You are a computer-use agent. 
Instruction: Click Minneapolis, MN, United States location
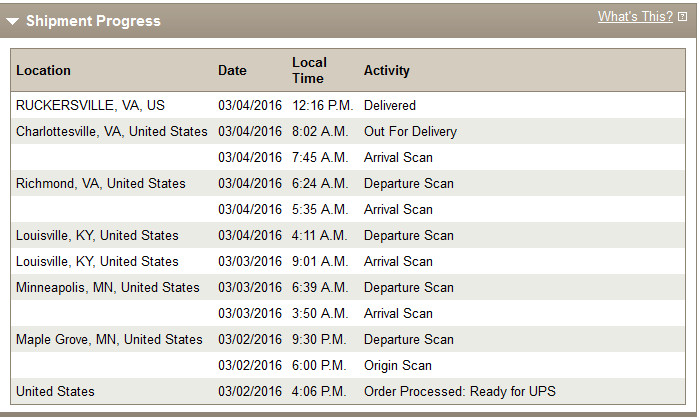pos(107,287)
